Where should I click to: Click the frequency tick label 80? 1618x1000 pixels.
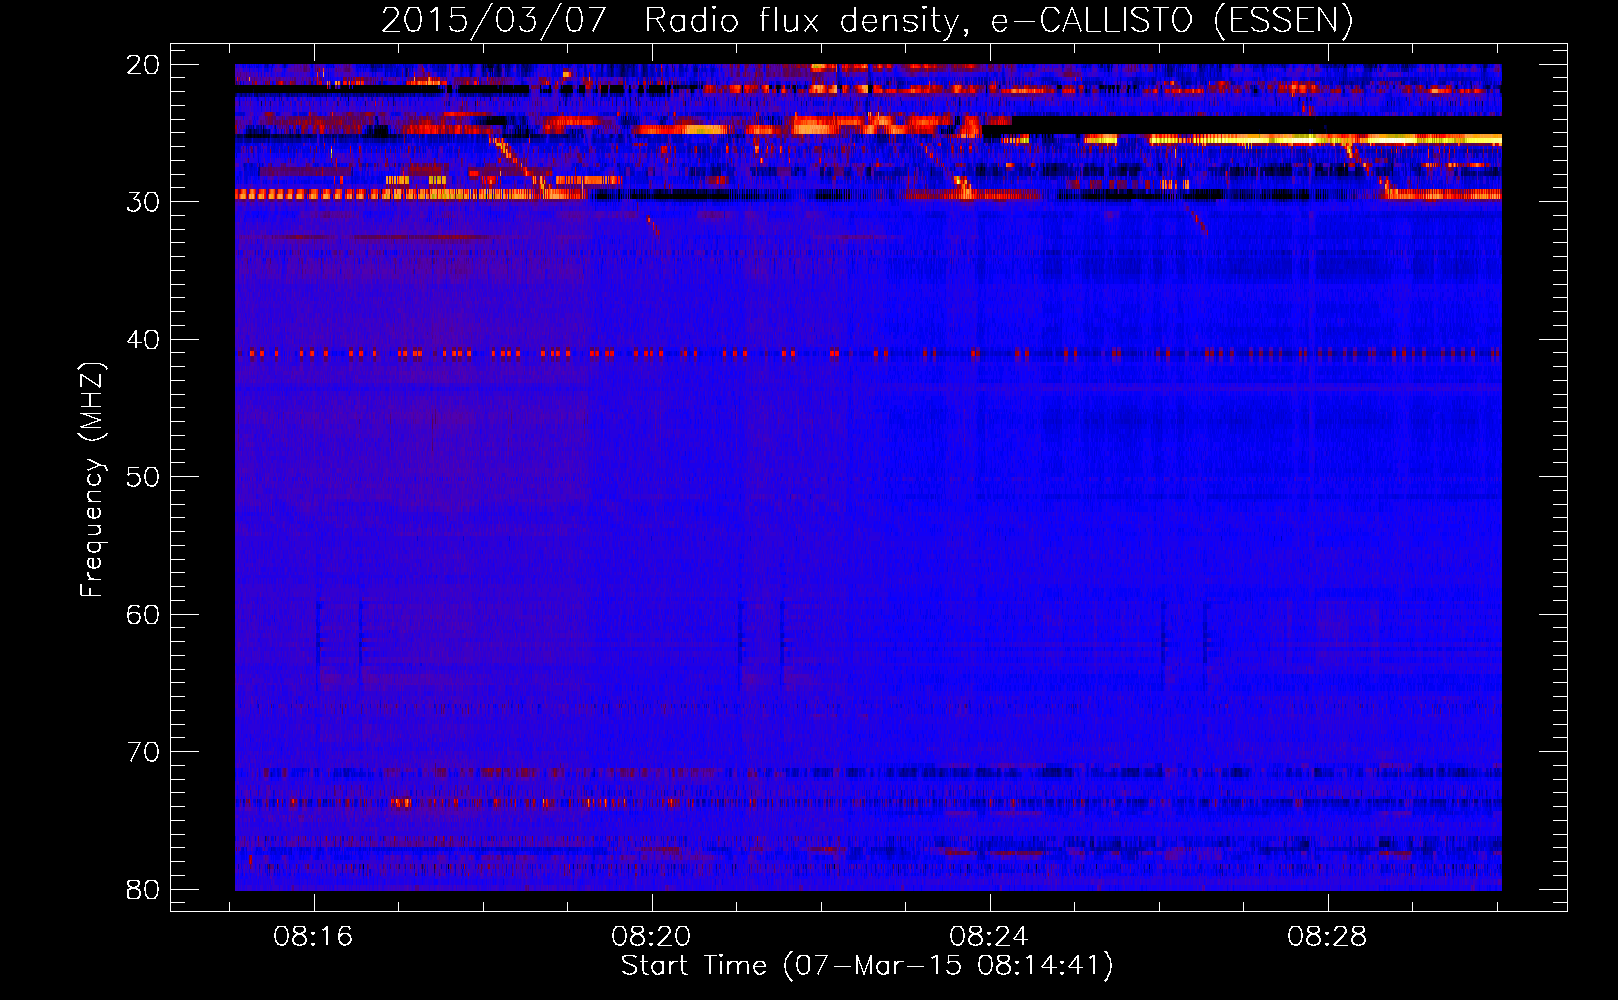click(143, 890)
